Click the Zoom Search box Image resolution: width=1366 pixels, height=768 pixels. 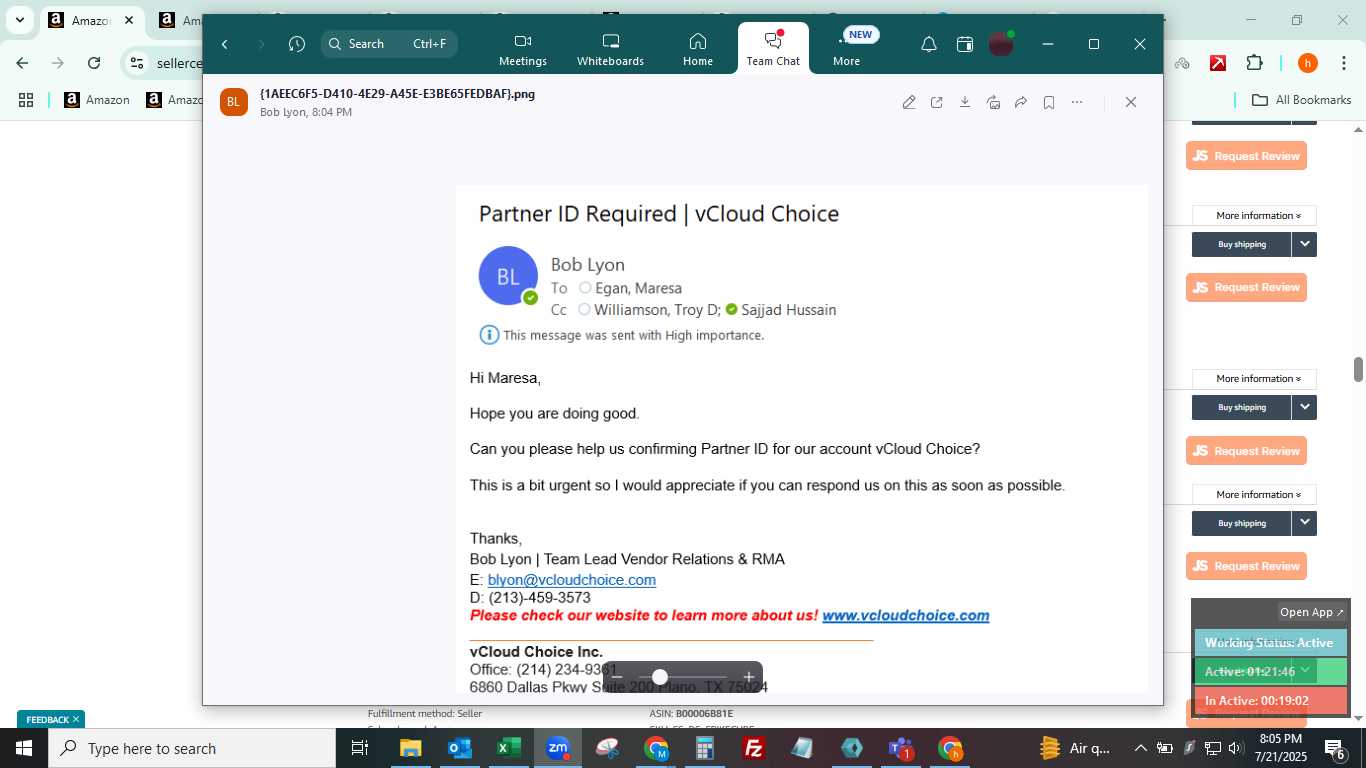(x=390, y=44)
